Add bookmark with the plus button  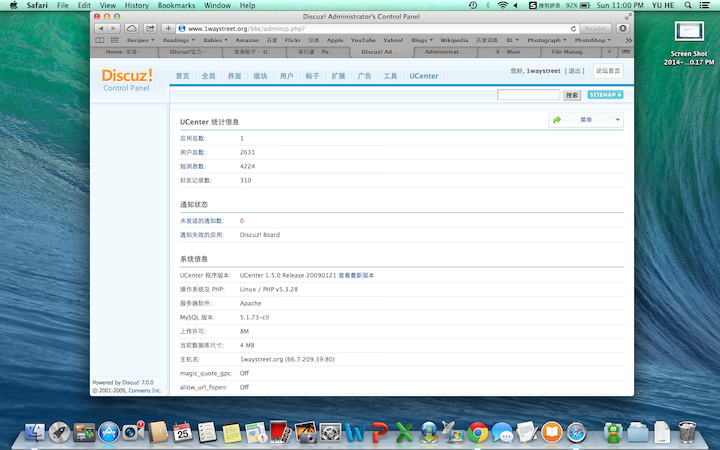click(x=169, y=28)
